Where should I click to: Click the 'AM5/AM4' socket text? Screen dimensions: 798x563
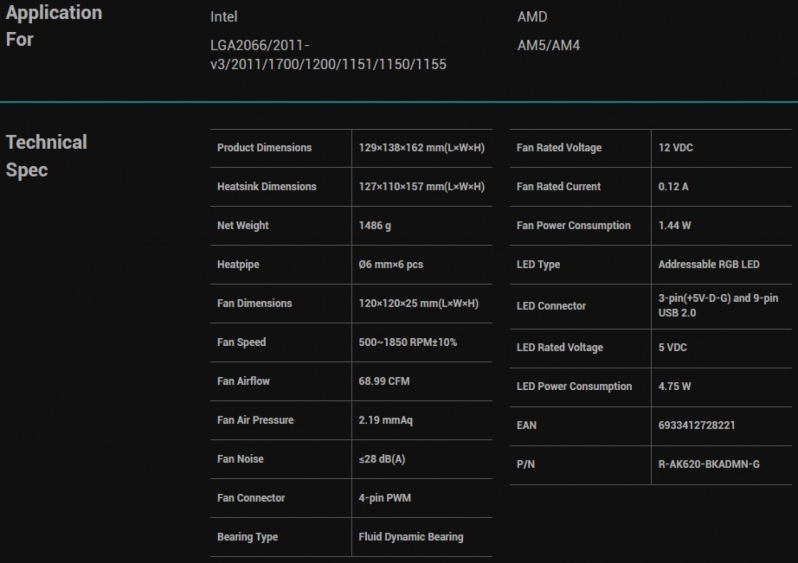[x=549, y=45]
